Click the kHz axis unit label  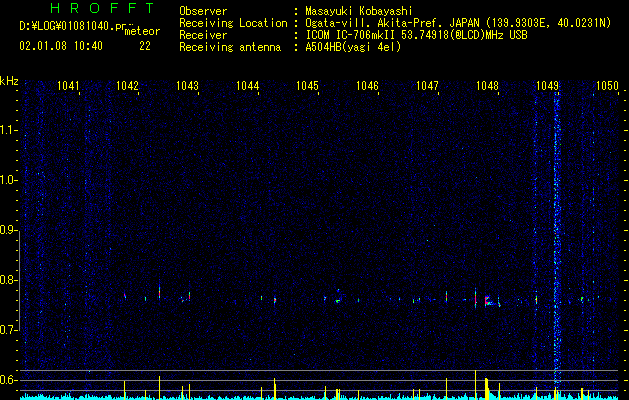9,81
